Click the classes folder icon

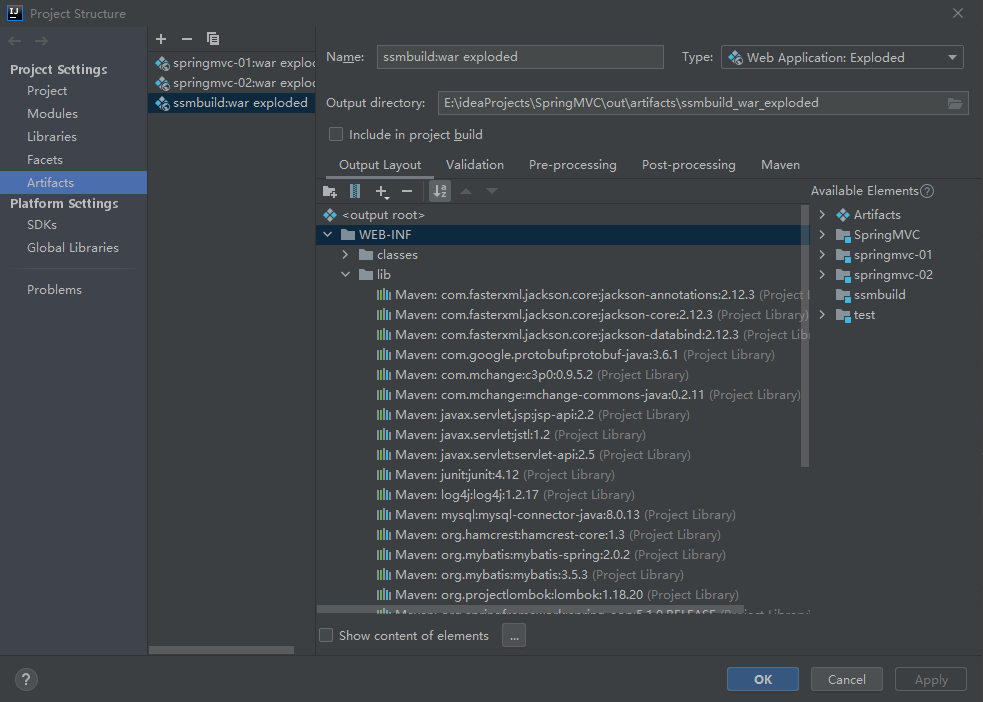point(366,255)
